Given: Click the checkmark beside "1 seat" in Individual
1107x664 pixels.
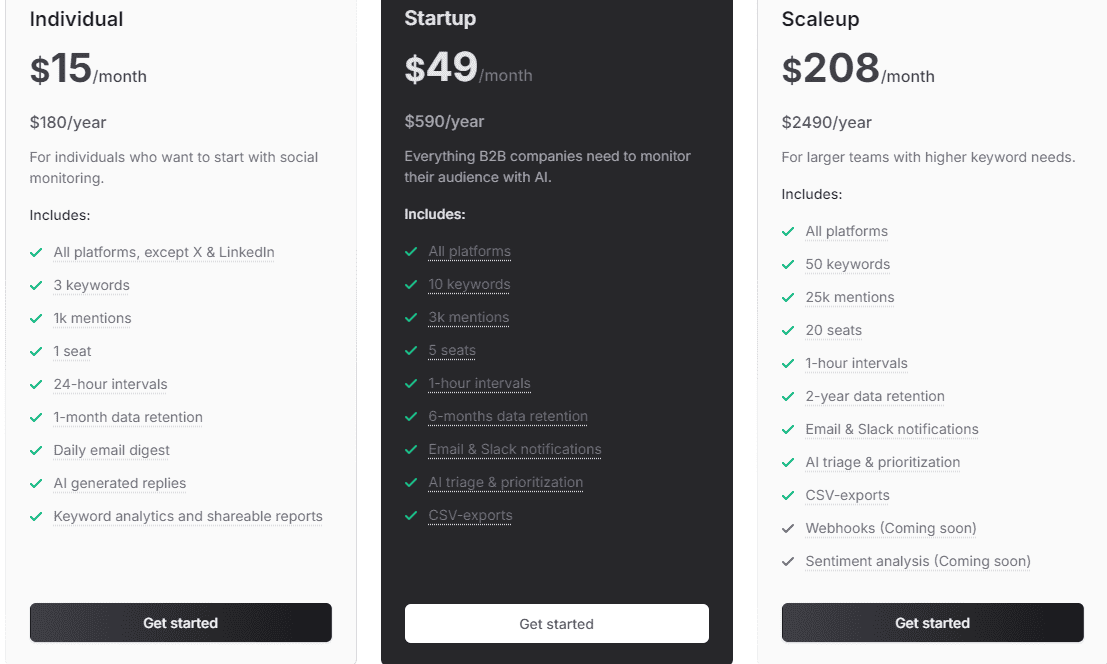Looking at the screenshot, I should [x=37, y=352].
